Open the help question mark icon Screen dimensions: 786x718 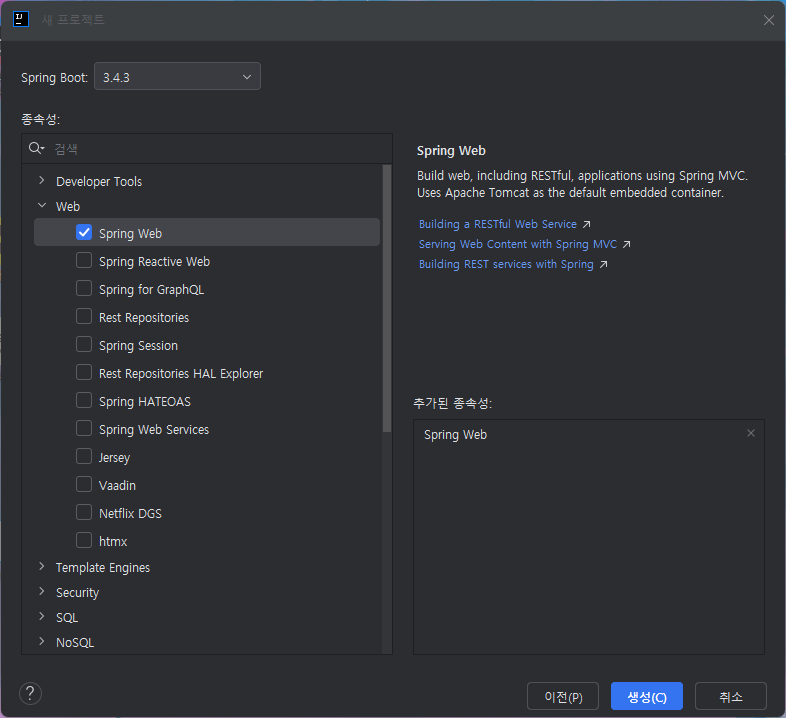click(x=30, y=694)
